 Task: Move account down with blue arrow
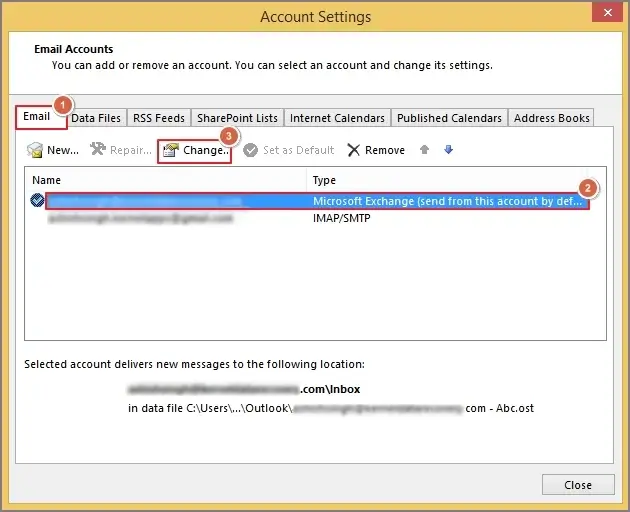(448, 150)
